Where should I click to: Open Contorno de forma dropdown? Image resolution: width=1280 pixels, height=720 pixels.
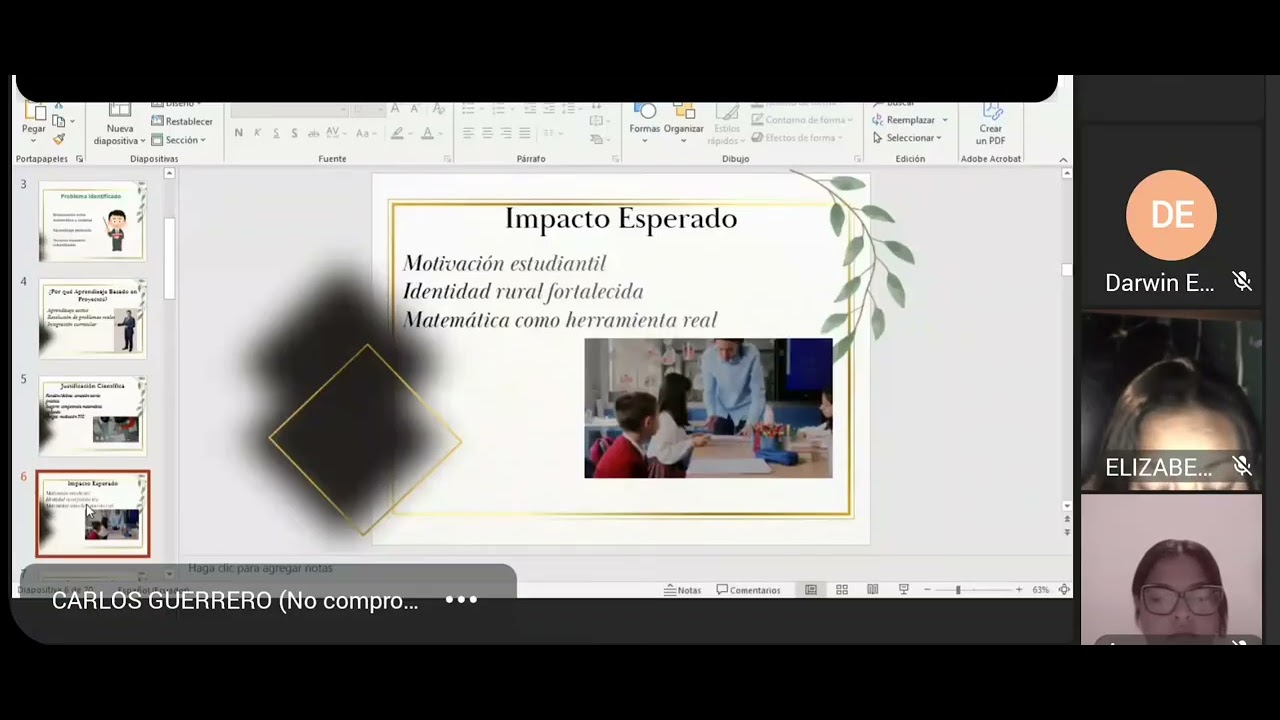click(x=801, y=120)
